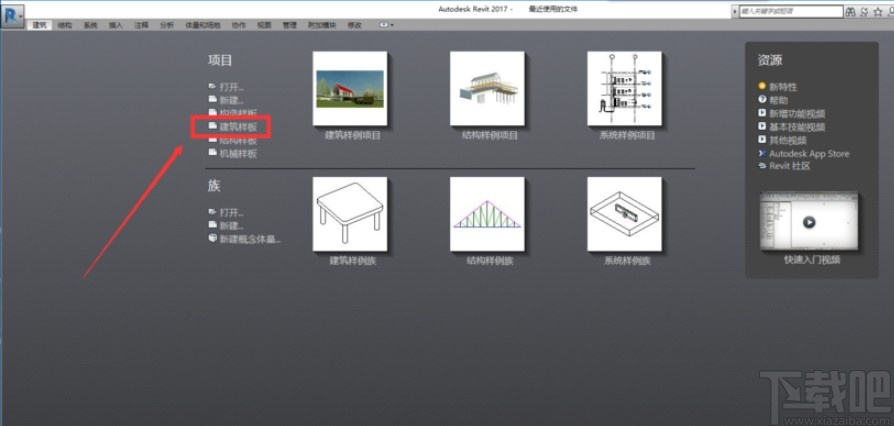Switch to the 结构 ribbon tab
This screenshot has width=894, height=426.
tap(65, 25)
